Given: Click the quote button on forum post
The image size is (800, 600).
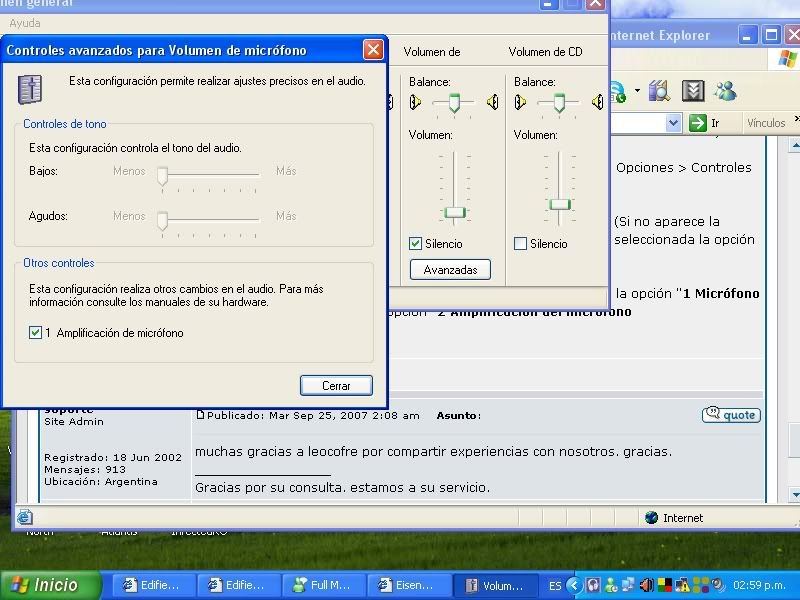Looking at the screenshot, I should (731, 415).
